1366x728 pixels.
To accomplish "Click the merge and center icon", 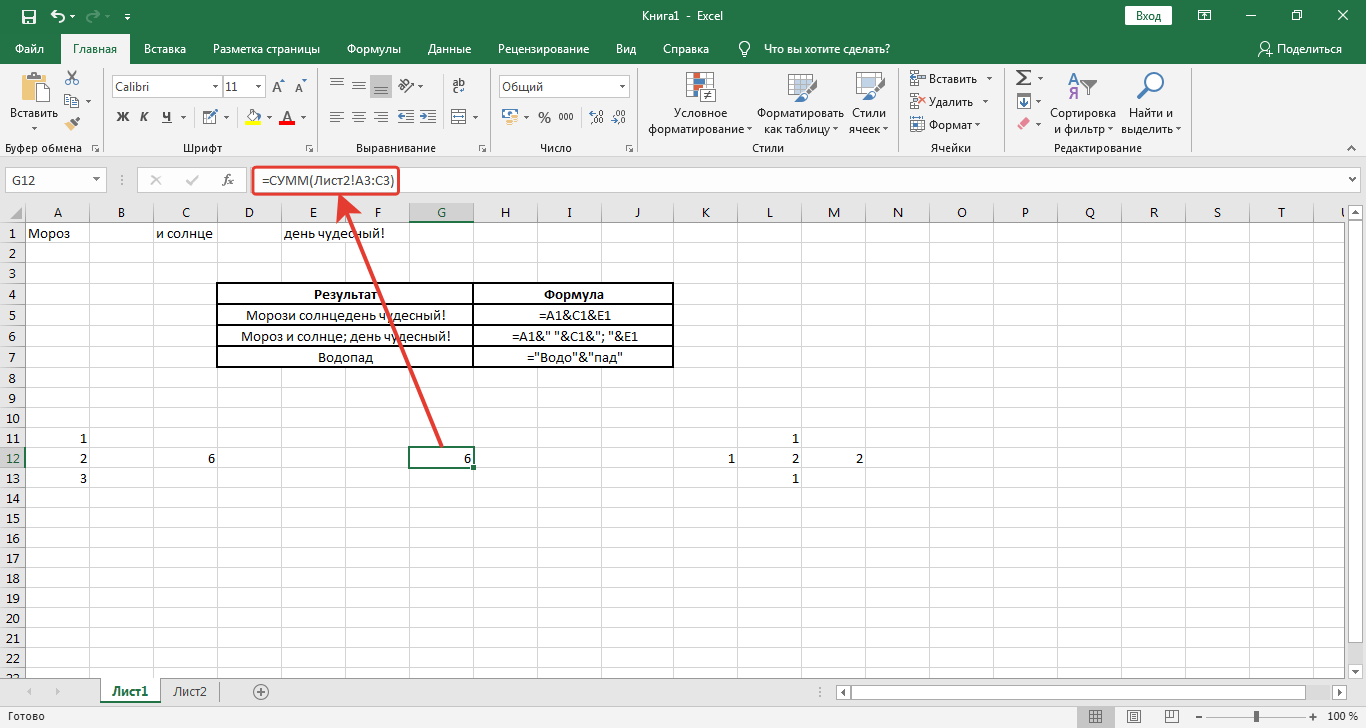I will click(458, 117).
